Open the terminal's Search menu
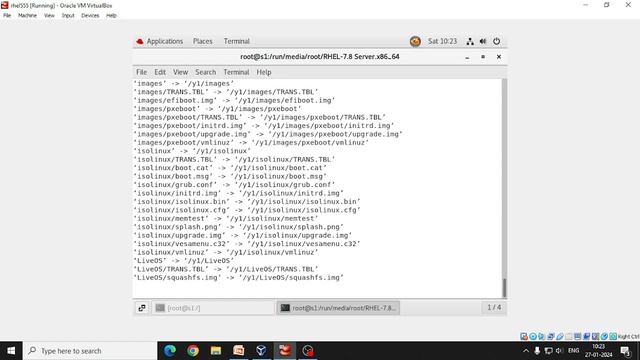The image size is (640, 360). 205,72
